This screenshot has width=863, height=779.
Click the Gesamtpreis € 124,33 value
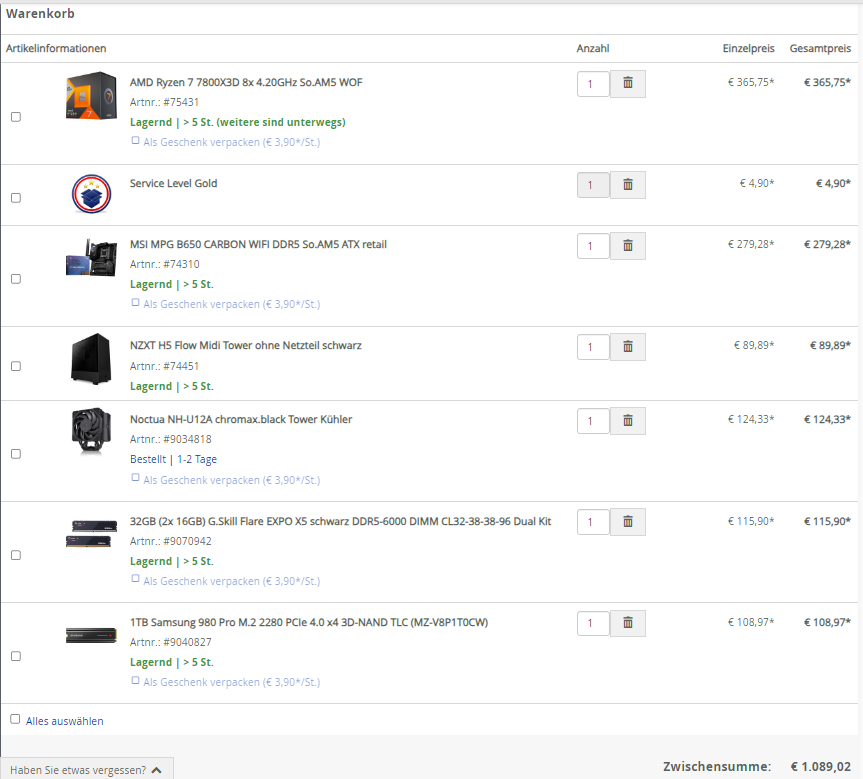click(x=827, y=420)
